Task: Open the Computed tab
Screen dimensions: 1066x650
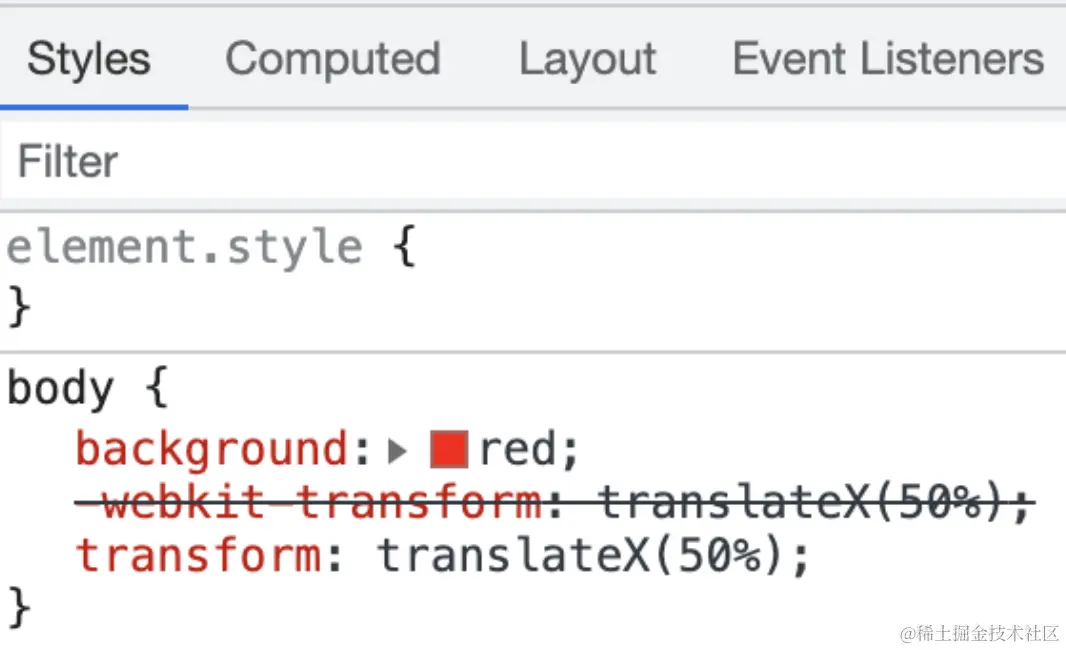Action: point(333,58)
